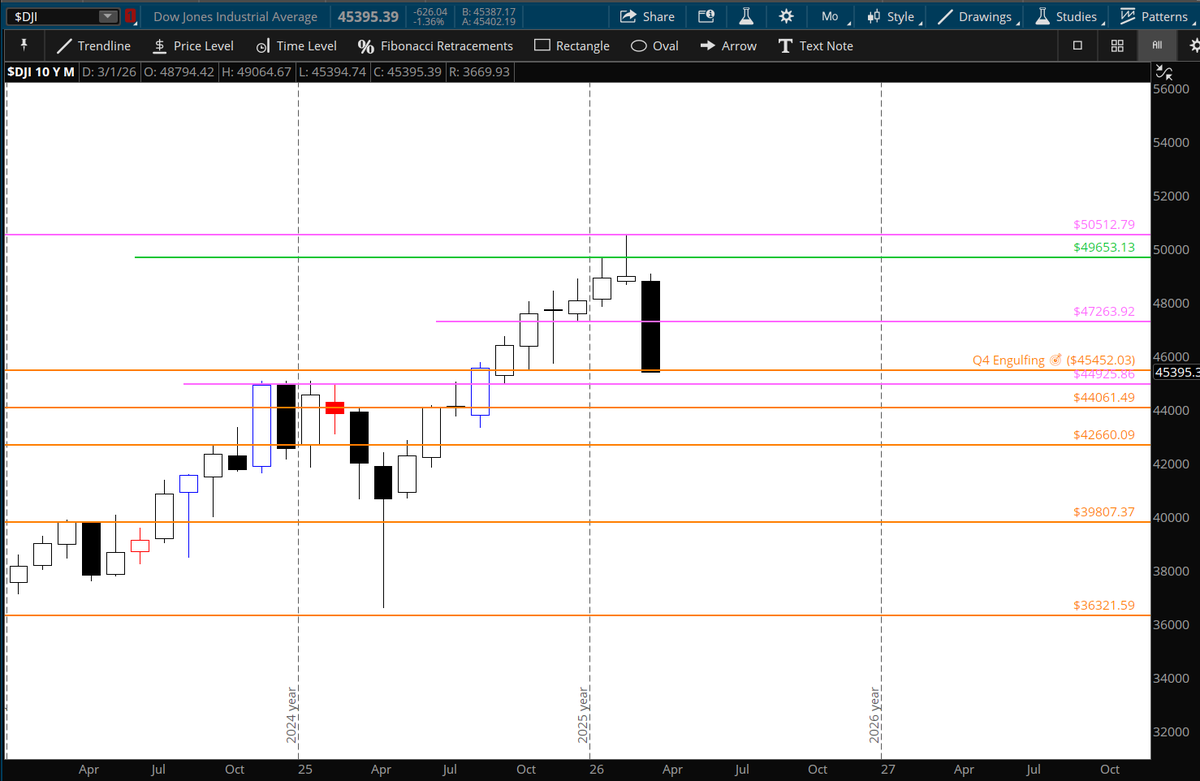Select the Arrow drawing tool
The height and width of the screenshot is (781, 1200).
[x=728, y=46]
